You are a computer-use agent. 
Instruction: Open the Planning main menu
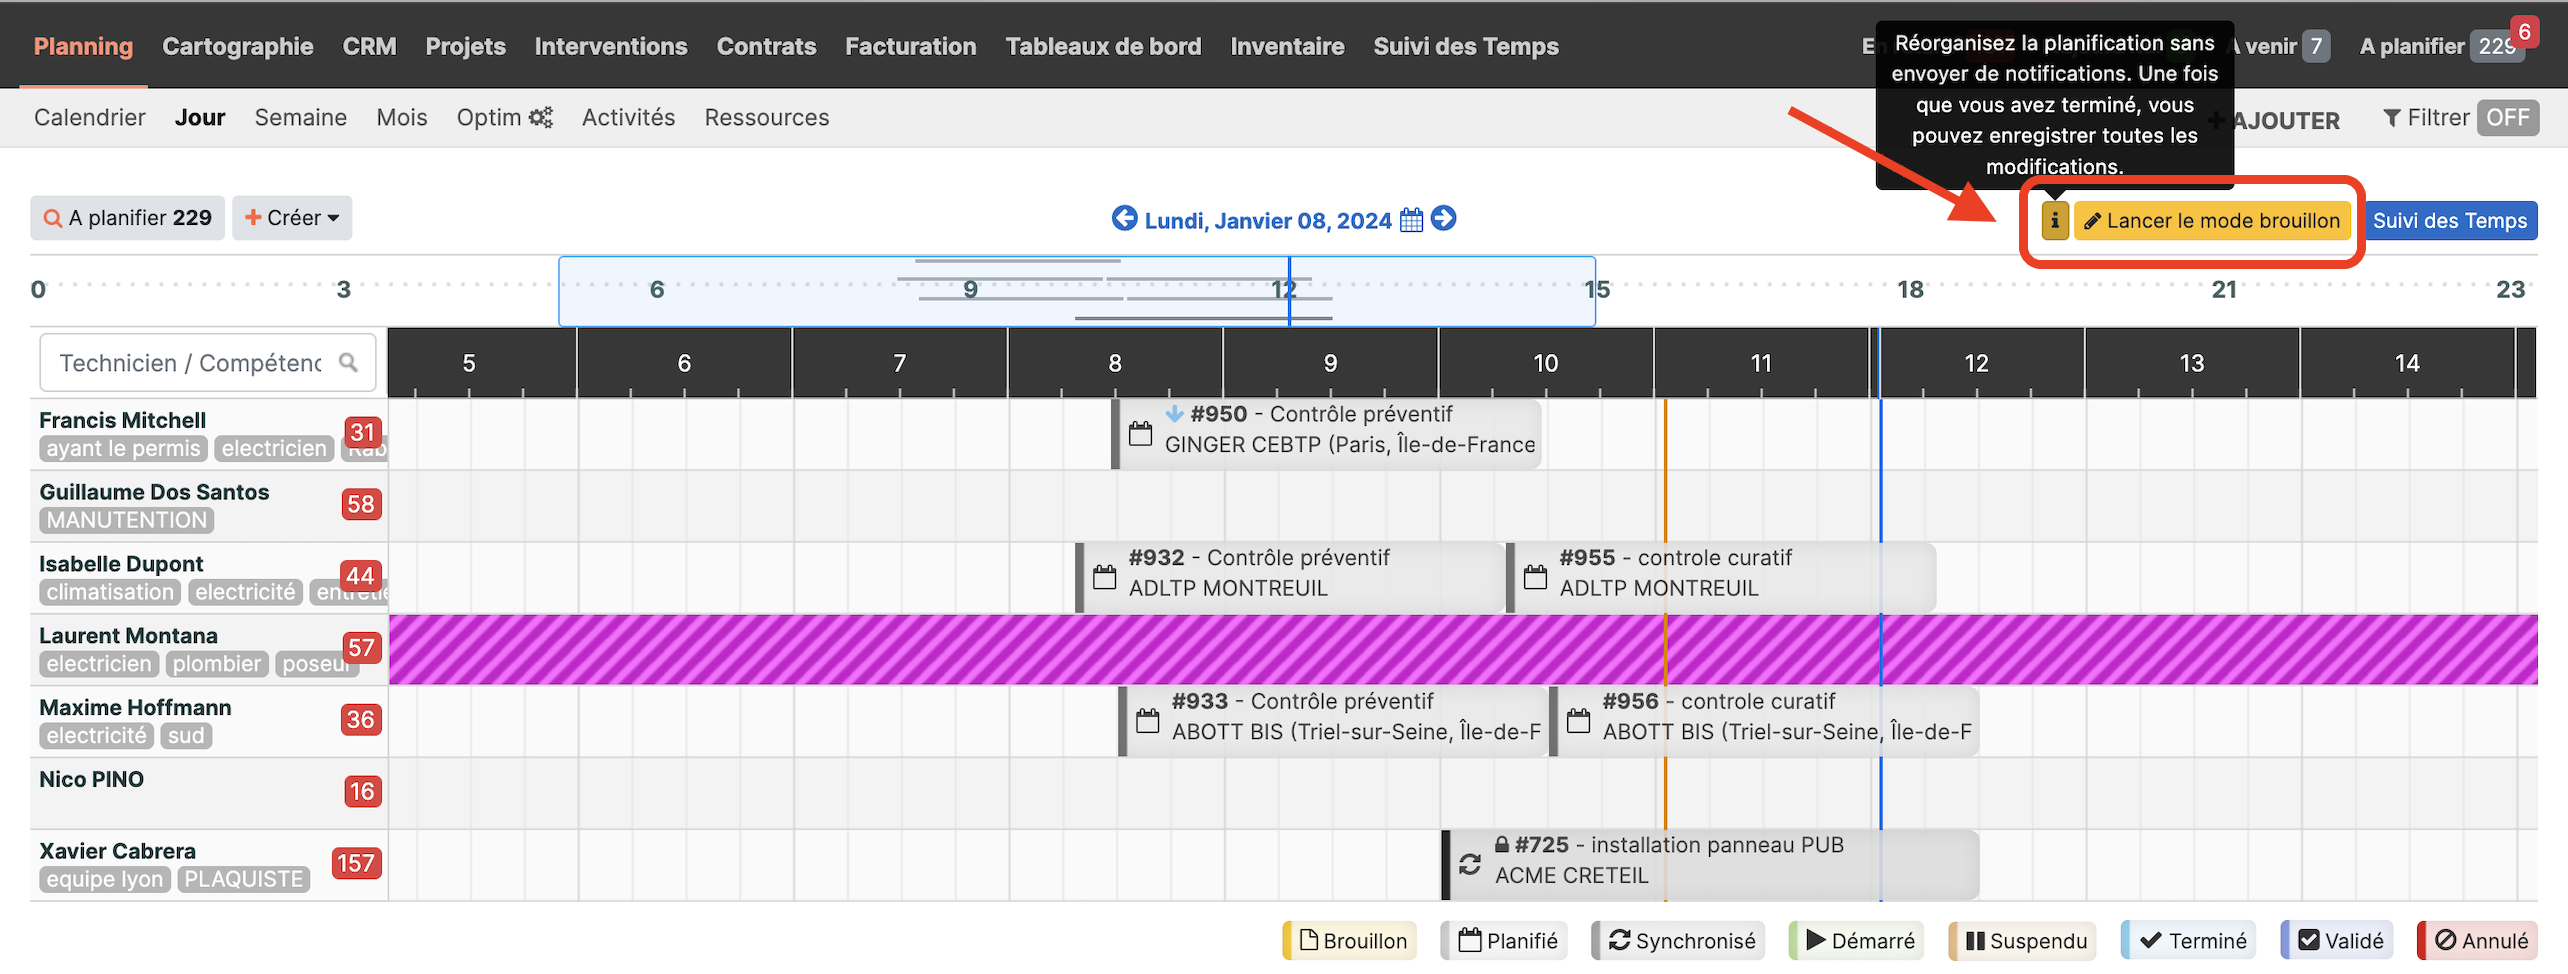[x=83, y=46]
